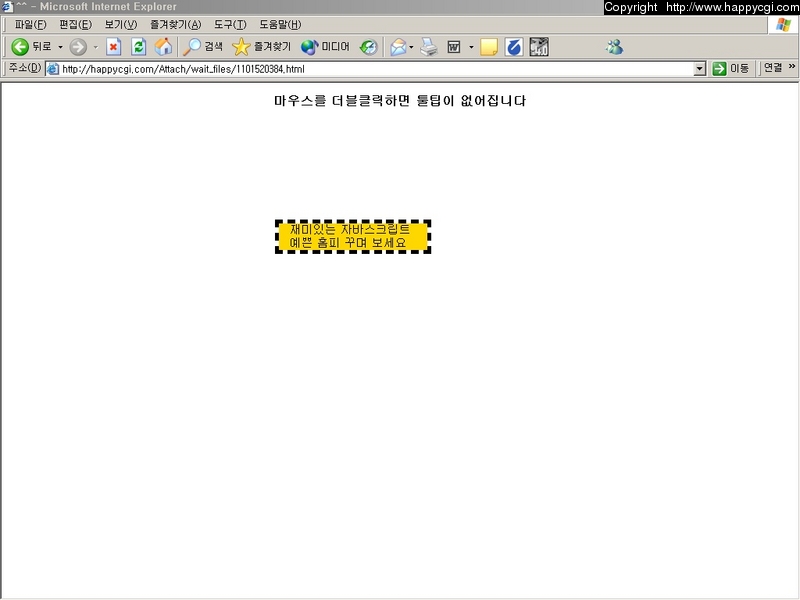The width and height of the screenshot is (800, 600).
Task: Click the 연결 links toolbar label
Action: pos(773,67)
